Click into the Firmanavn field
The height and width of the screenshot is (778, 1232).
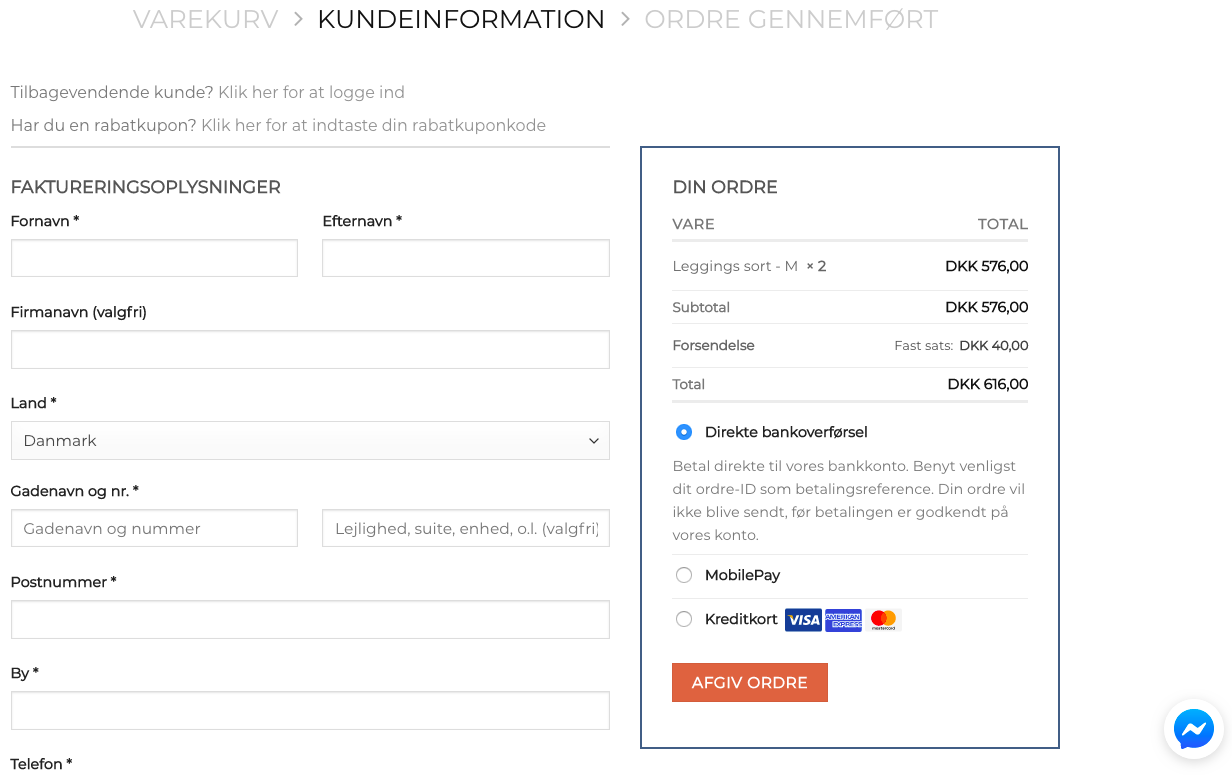coord(310,349)
